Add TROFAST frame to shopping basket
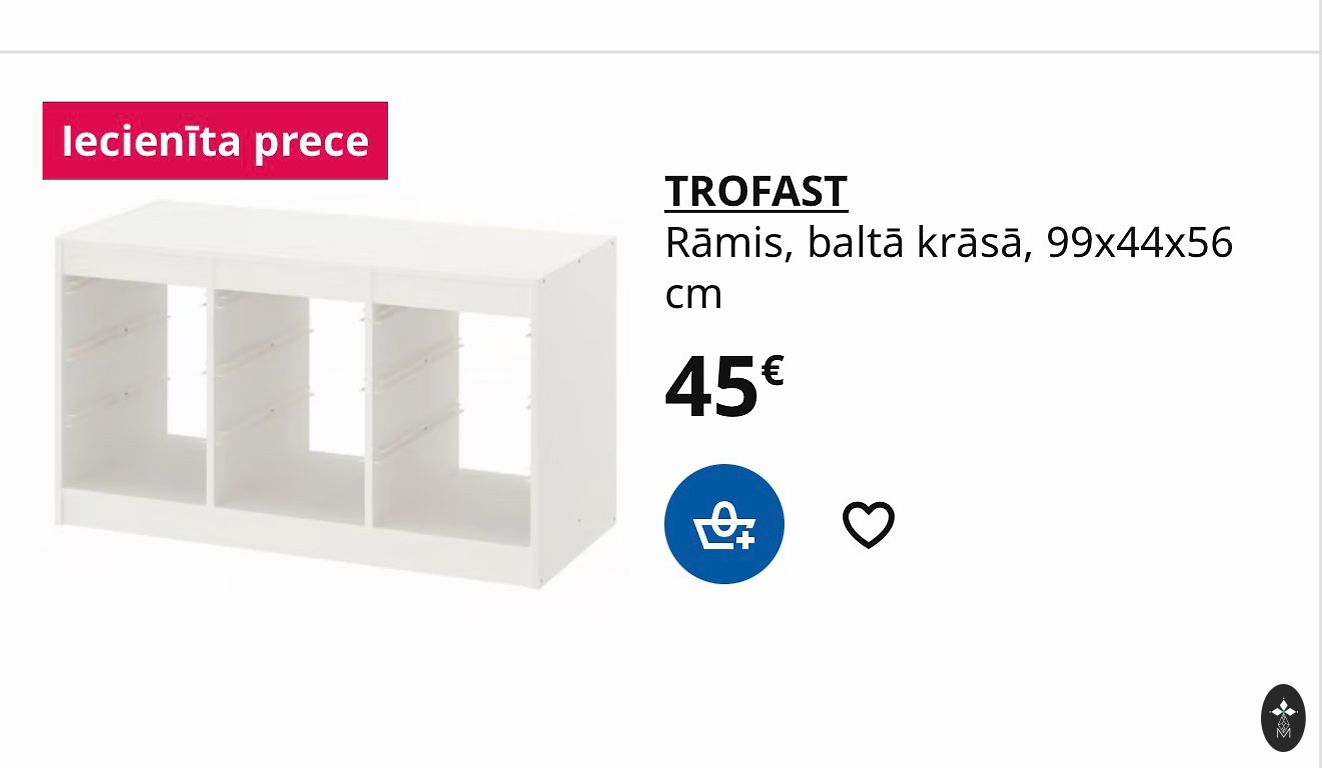The image size is (1322, 768). tap(724, 524)
